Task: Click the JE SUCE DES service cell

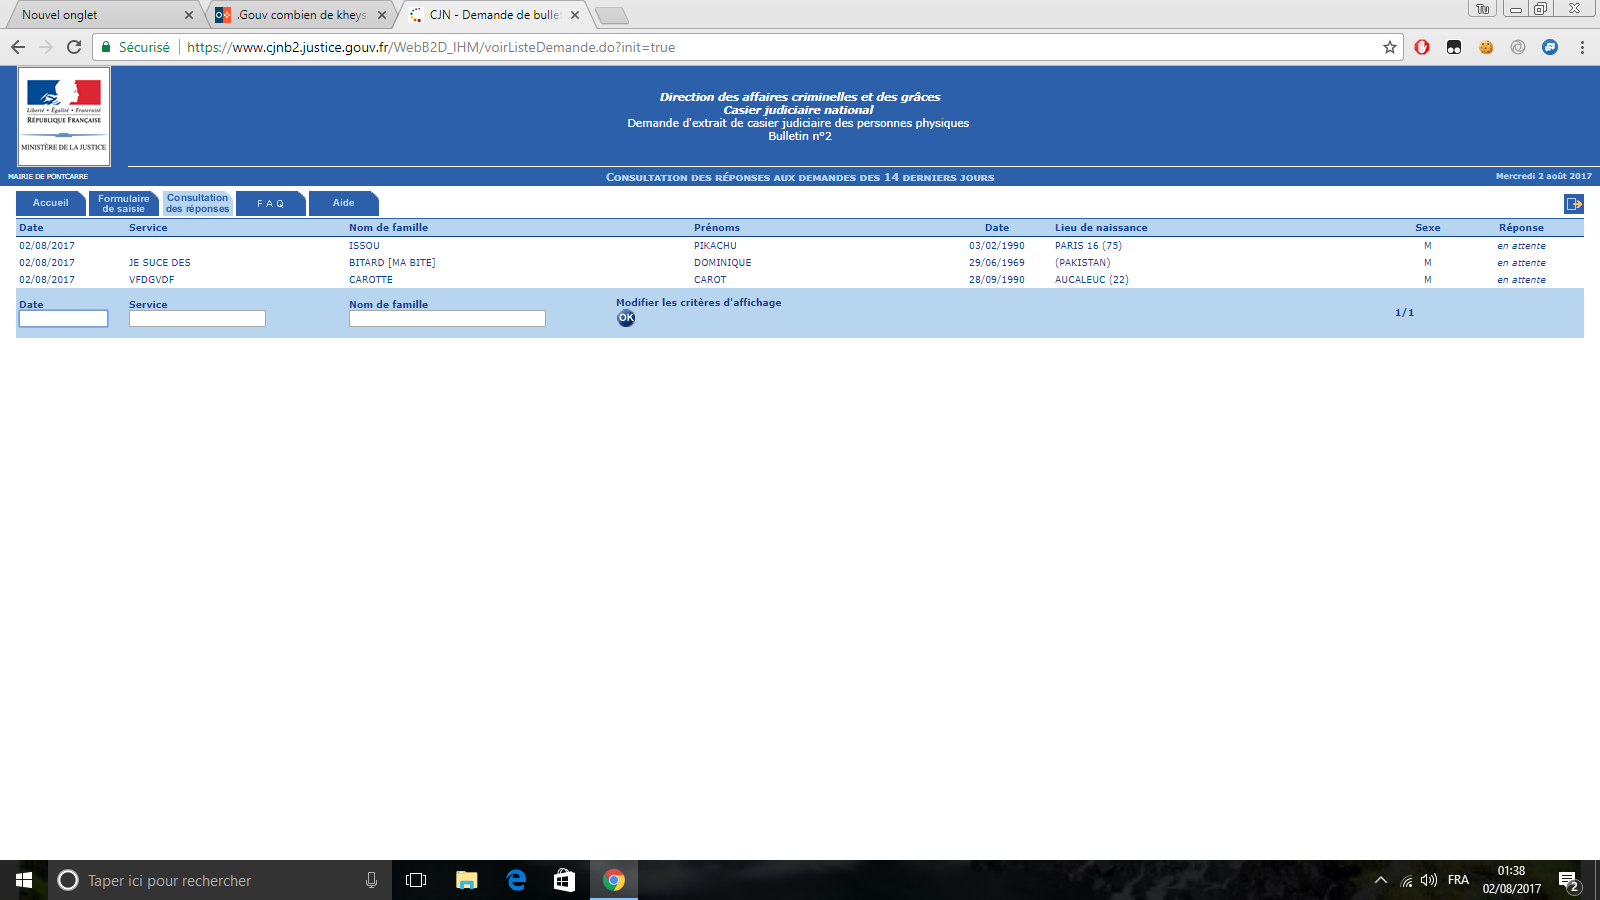Action: coord(160,263)
